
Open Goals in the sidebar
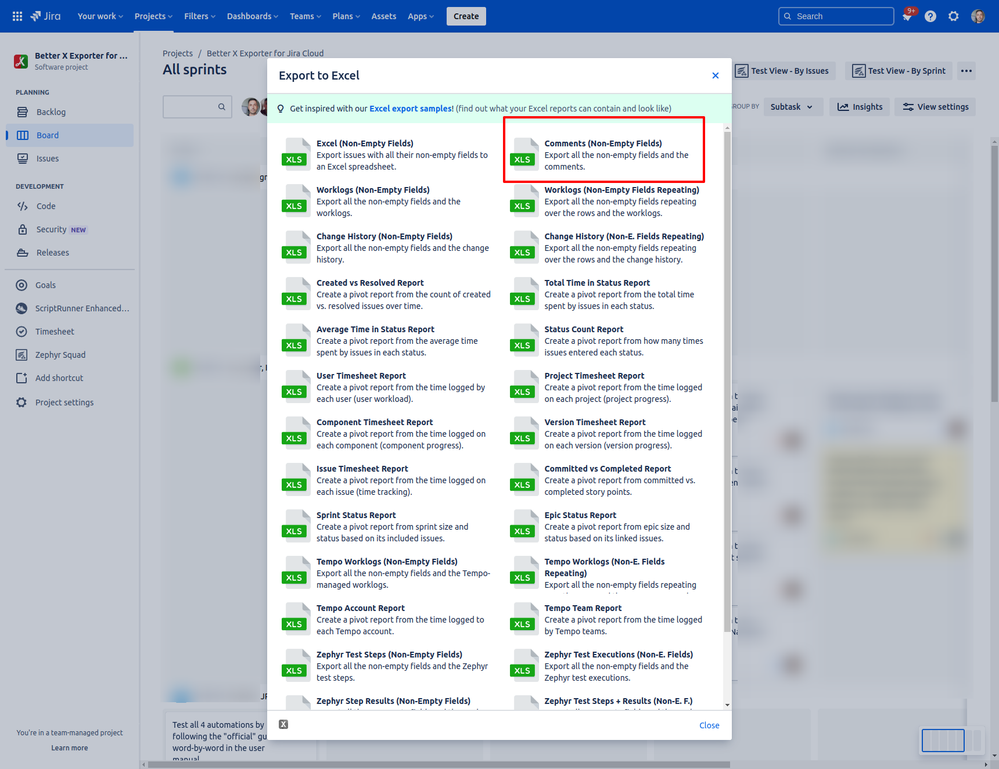pos(70,285)
